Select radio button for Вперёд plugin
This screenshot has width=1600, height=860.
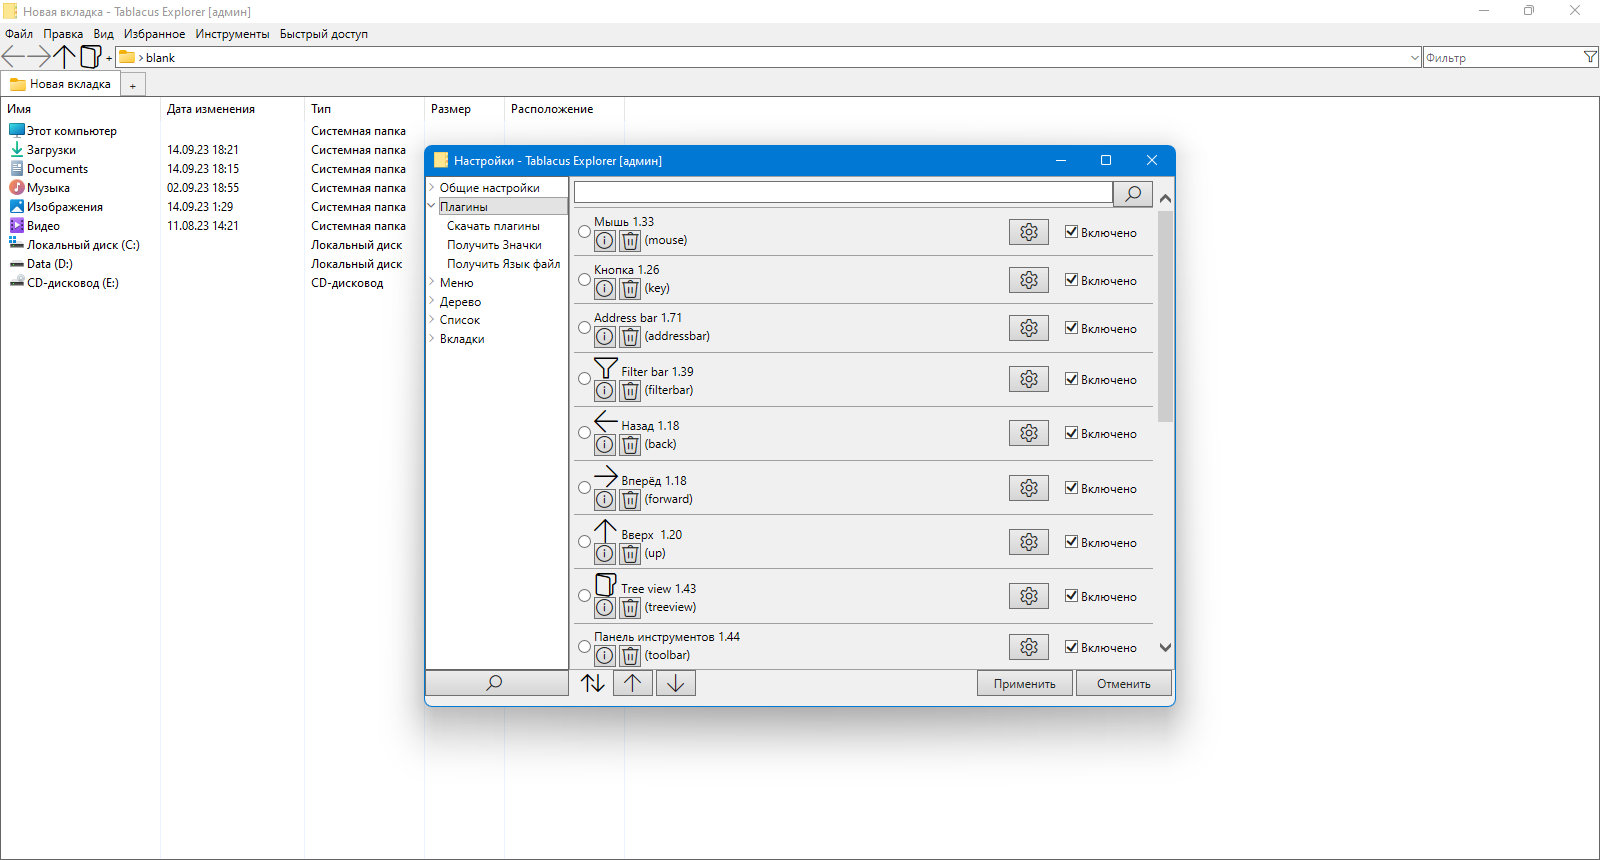[x=585, y=488]
